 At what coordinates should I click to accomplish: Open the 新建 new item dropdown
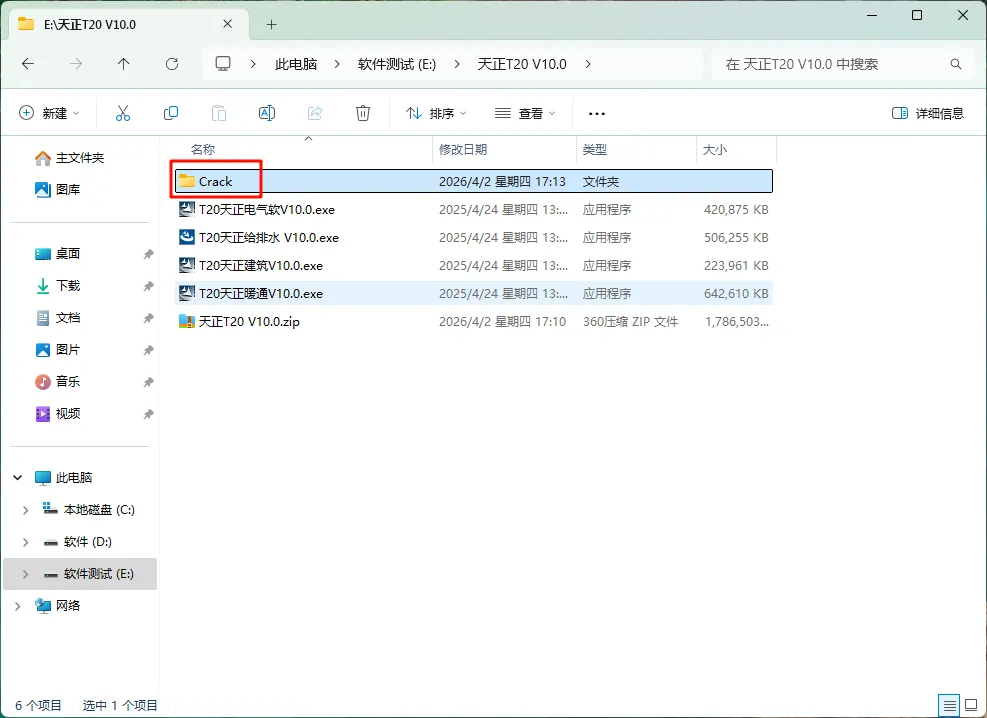50,113
